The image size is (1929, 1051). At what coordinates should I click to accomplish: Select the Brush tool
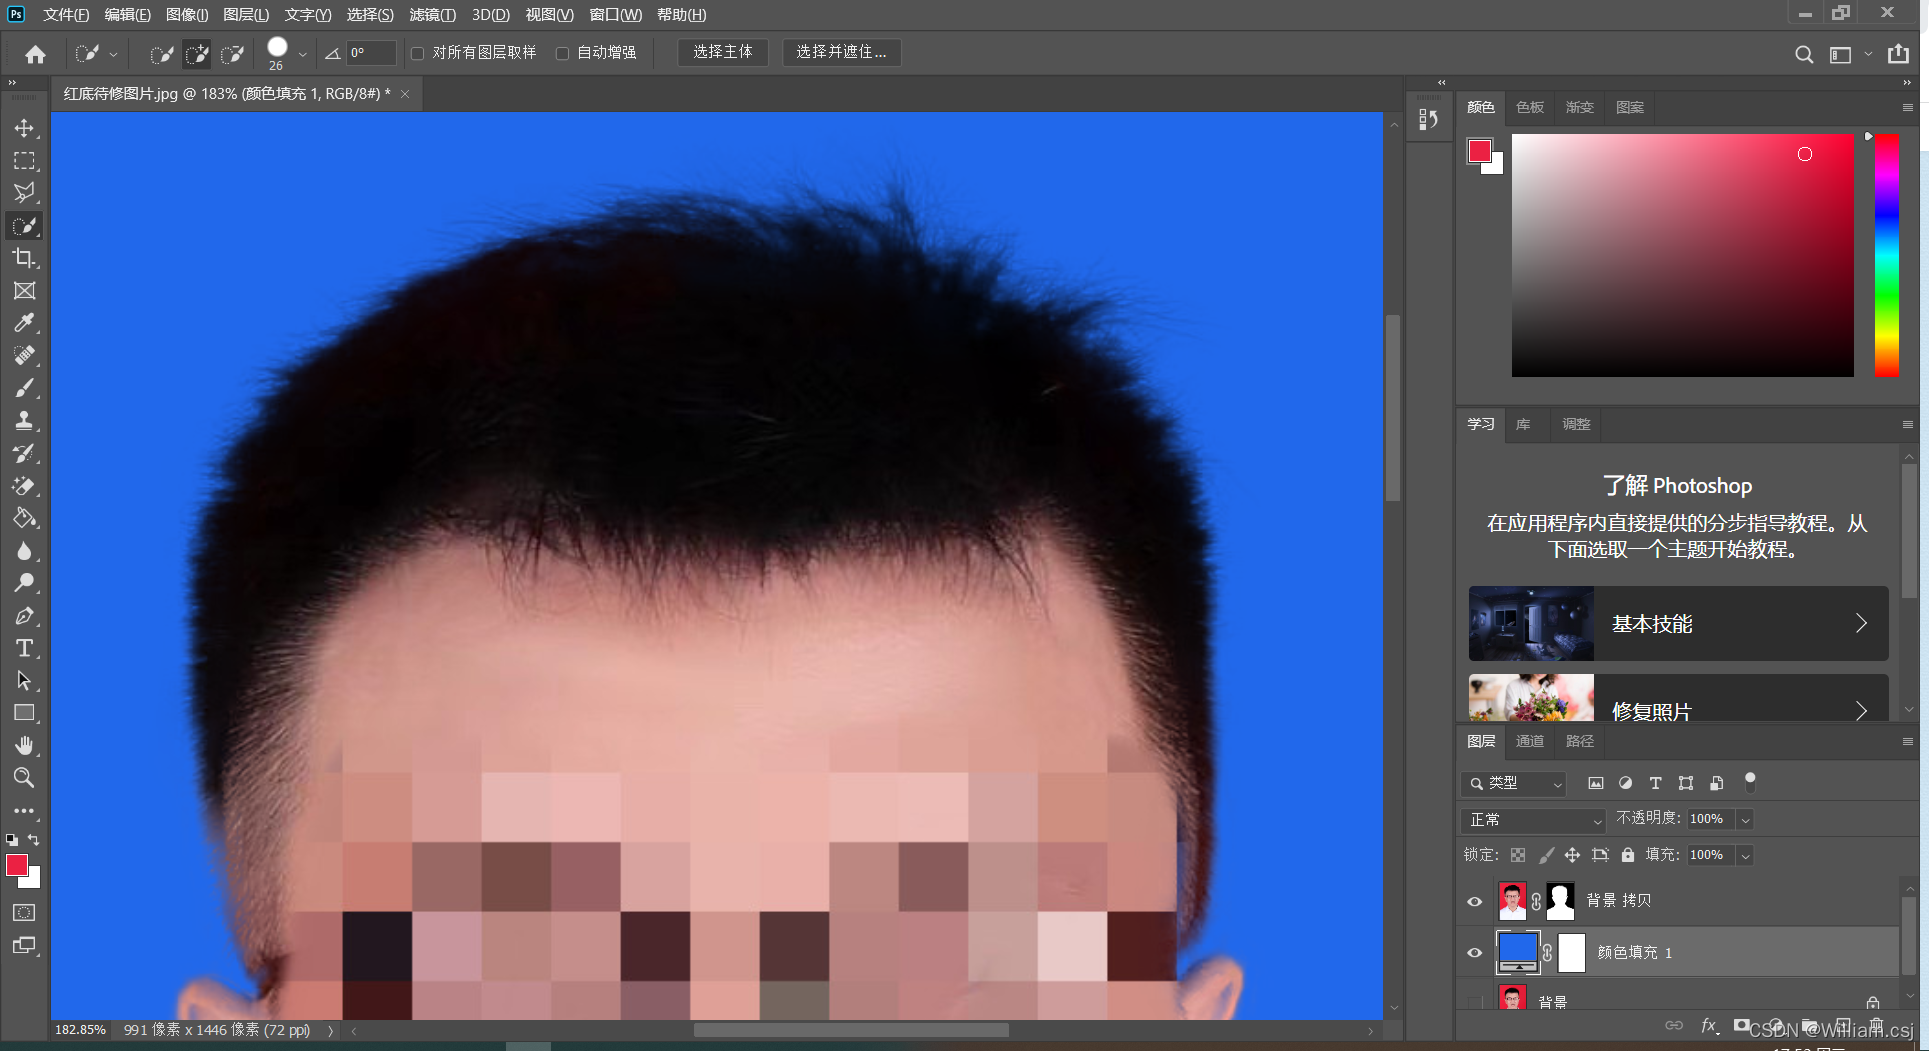tap(24, 388)
